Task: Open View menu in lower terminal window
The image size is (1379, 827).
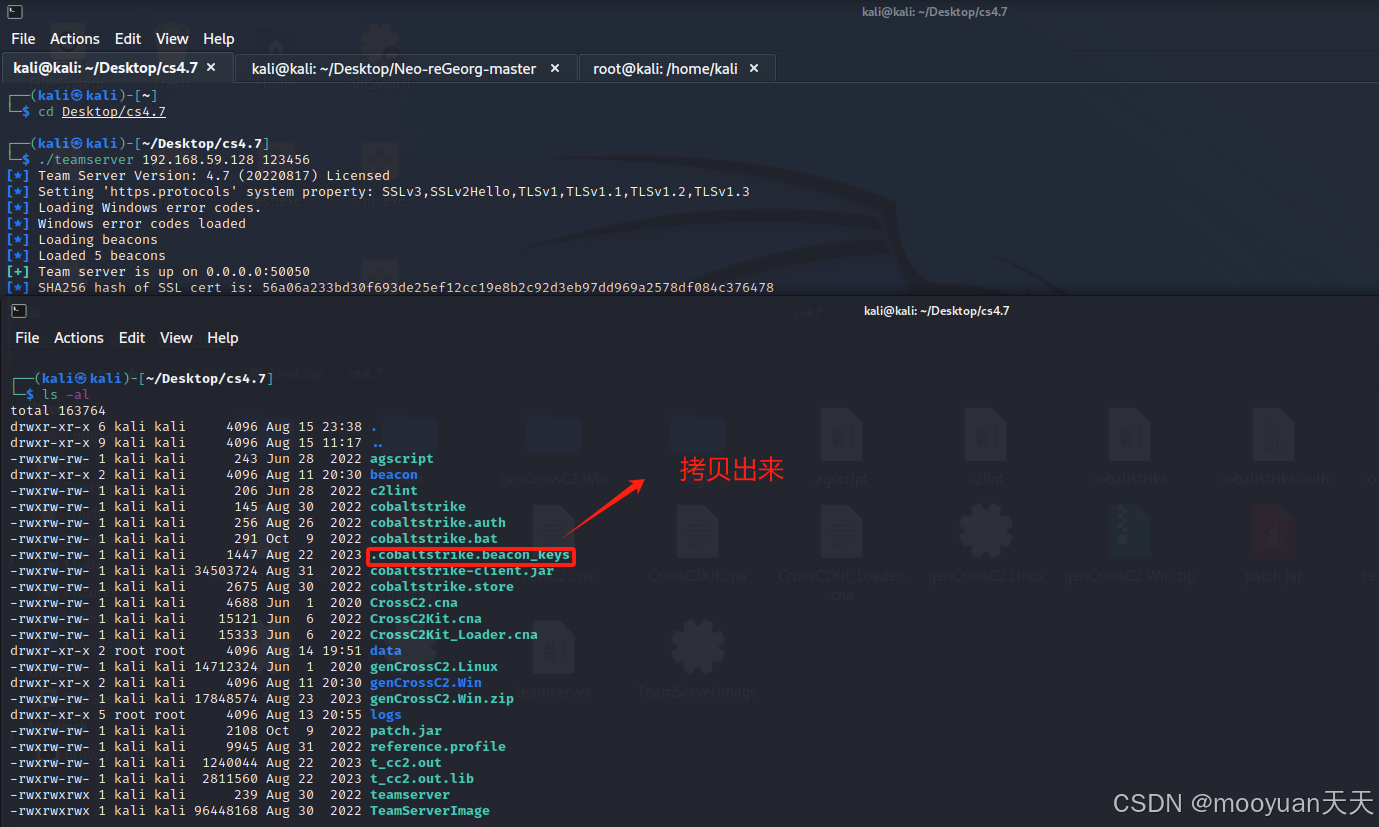Action: [x=176, y=338]
